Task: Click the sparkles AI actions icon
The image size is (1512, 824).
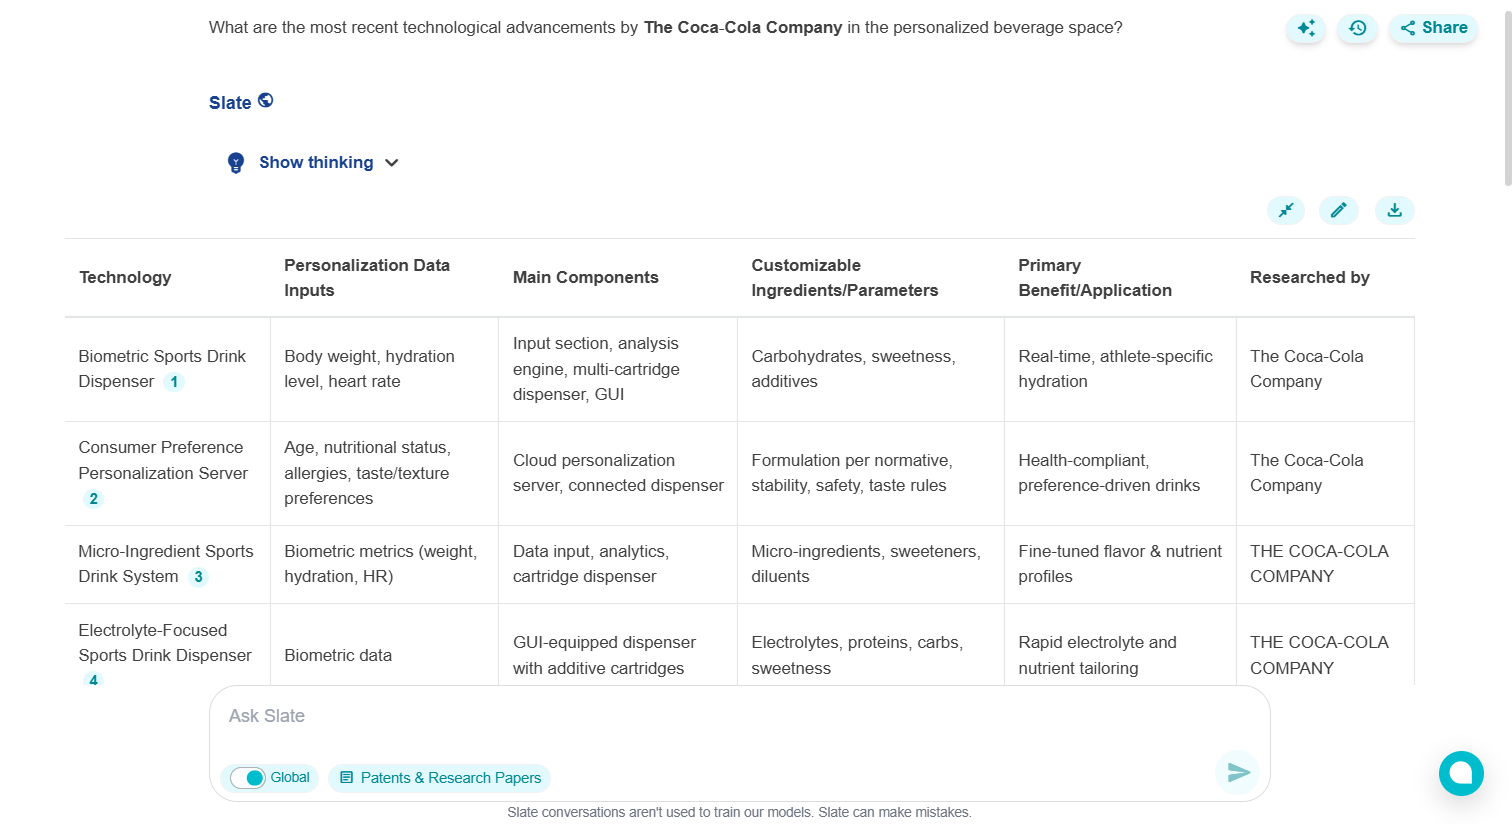Action: tap(1306, 28)
